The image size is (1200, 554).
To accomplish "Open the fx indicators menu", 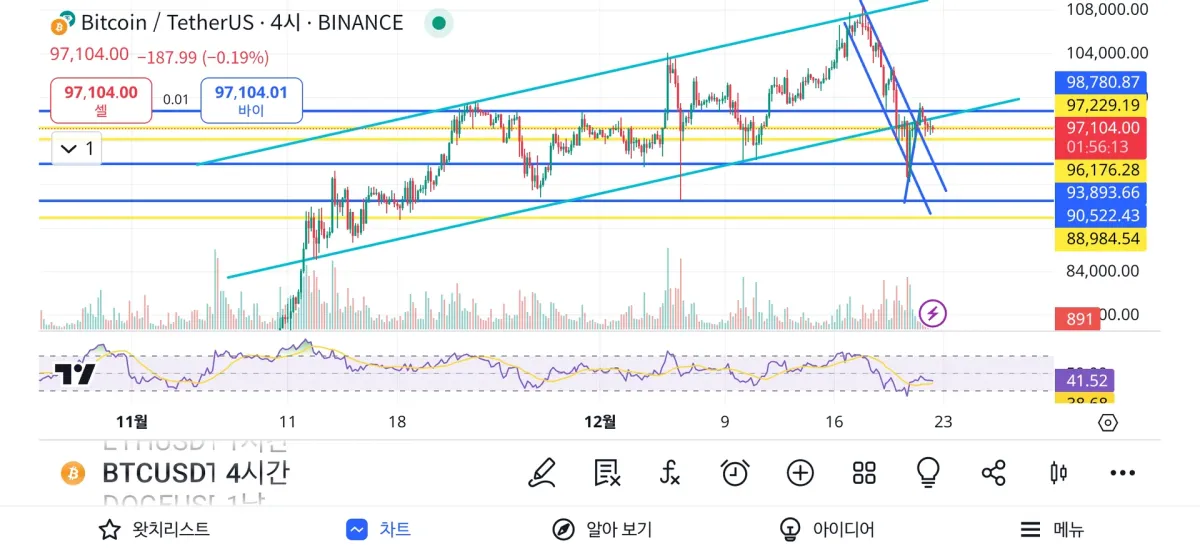I will tap(671, 472).
